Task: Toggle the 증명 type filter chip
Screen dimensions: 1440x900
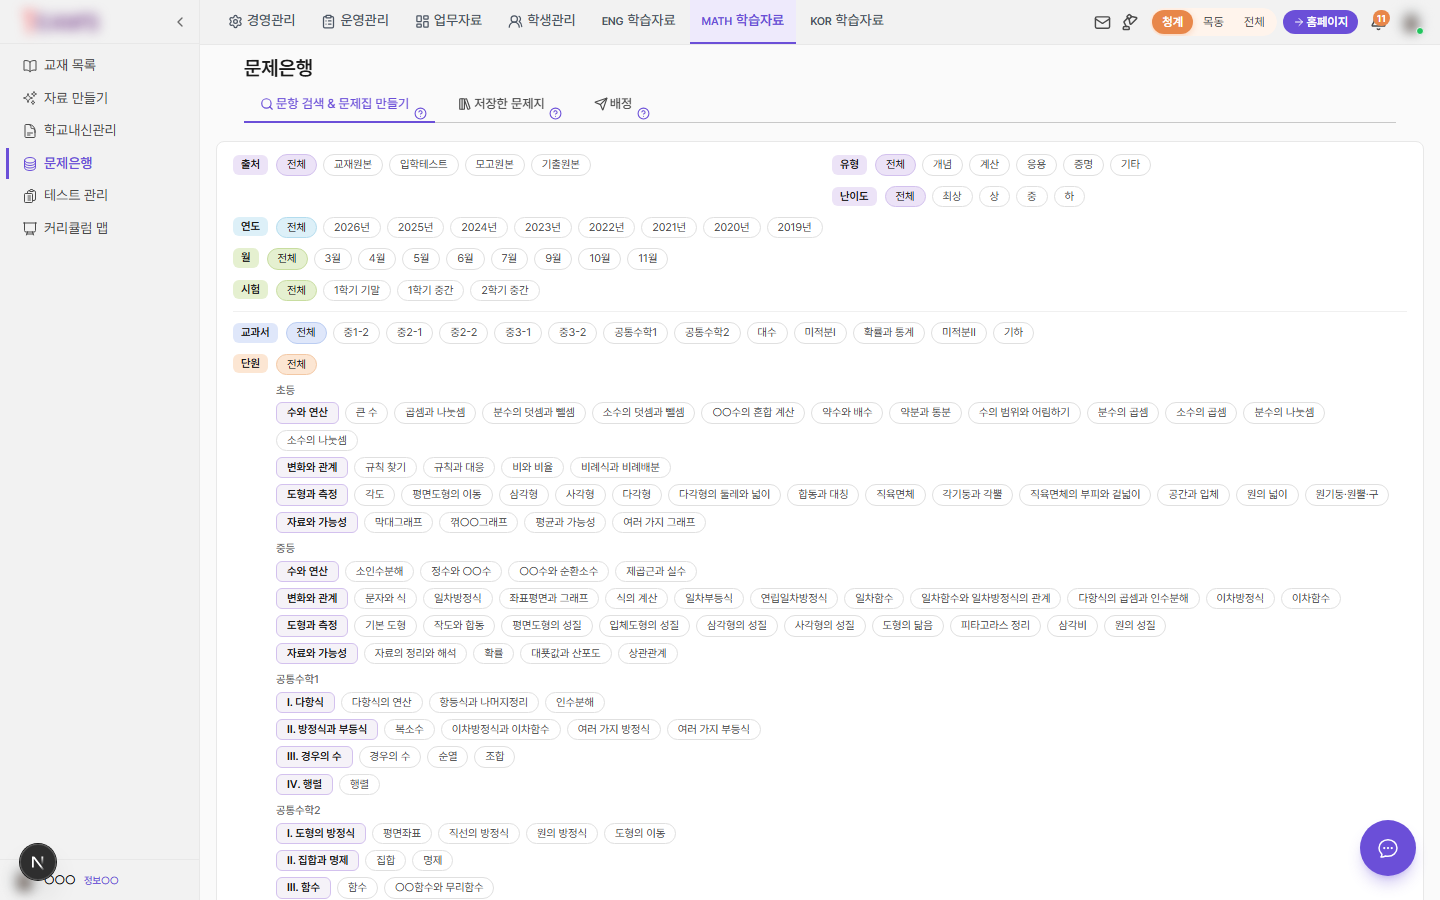Action: coord(1083,165)
